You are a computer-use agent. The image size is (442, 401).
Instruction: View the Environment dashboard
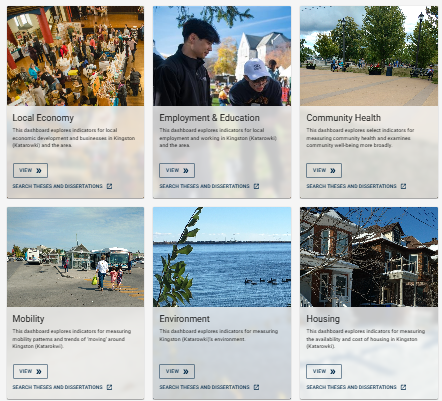tap(177, 371)
